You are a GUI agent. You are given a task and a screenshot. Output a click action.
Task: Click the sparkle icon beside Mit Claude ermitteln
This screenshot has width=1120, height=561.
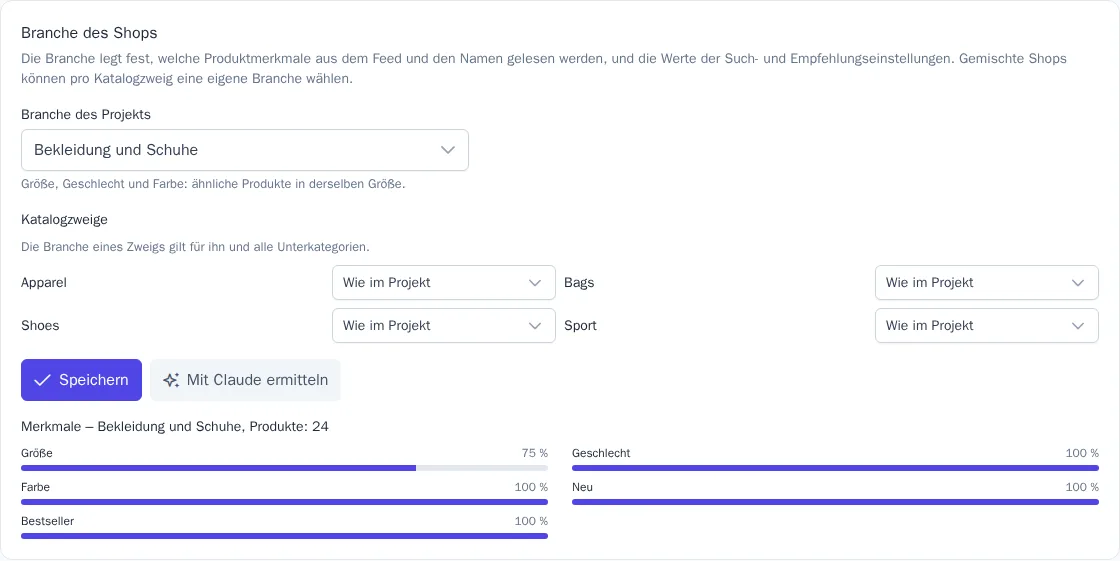[x=171, y=380]
